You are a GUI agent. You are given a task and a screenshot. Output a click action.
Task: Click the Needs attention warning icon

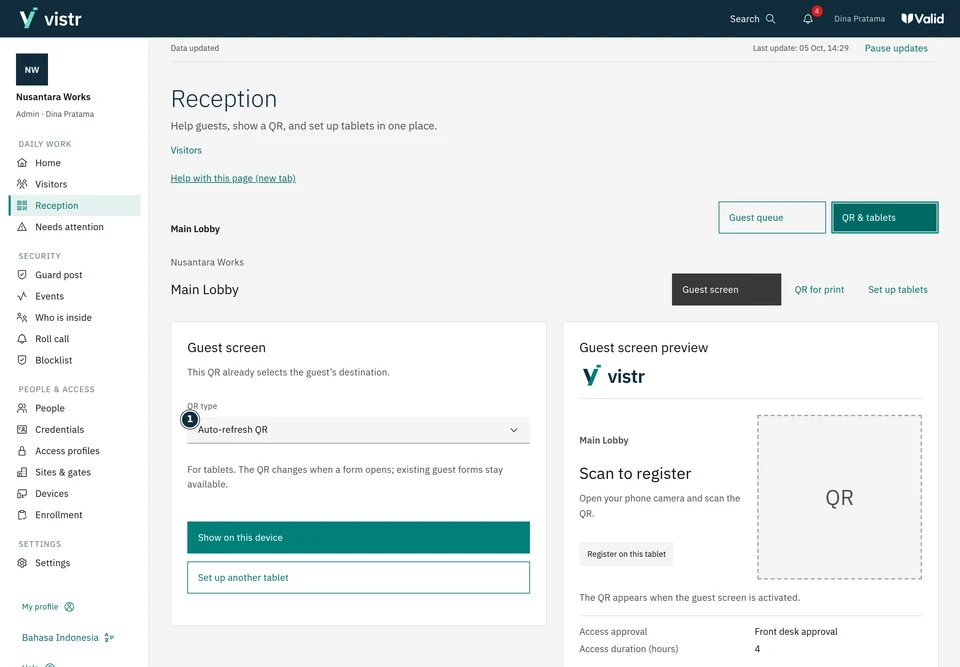click(x=22, y=227)
